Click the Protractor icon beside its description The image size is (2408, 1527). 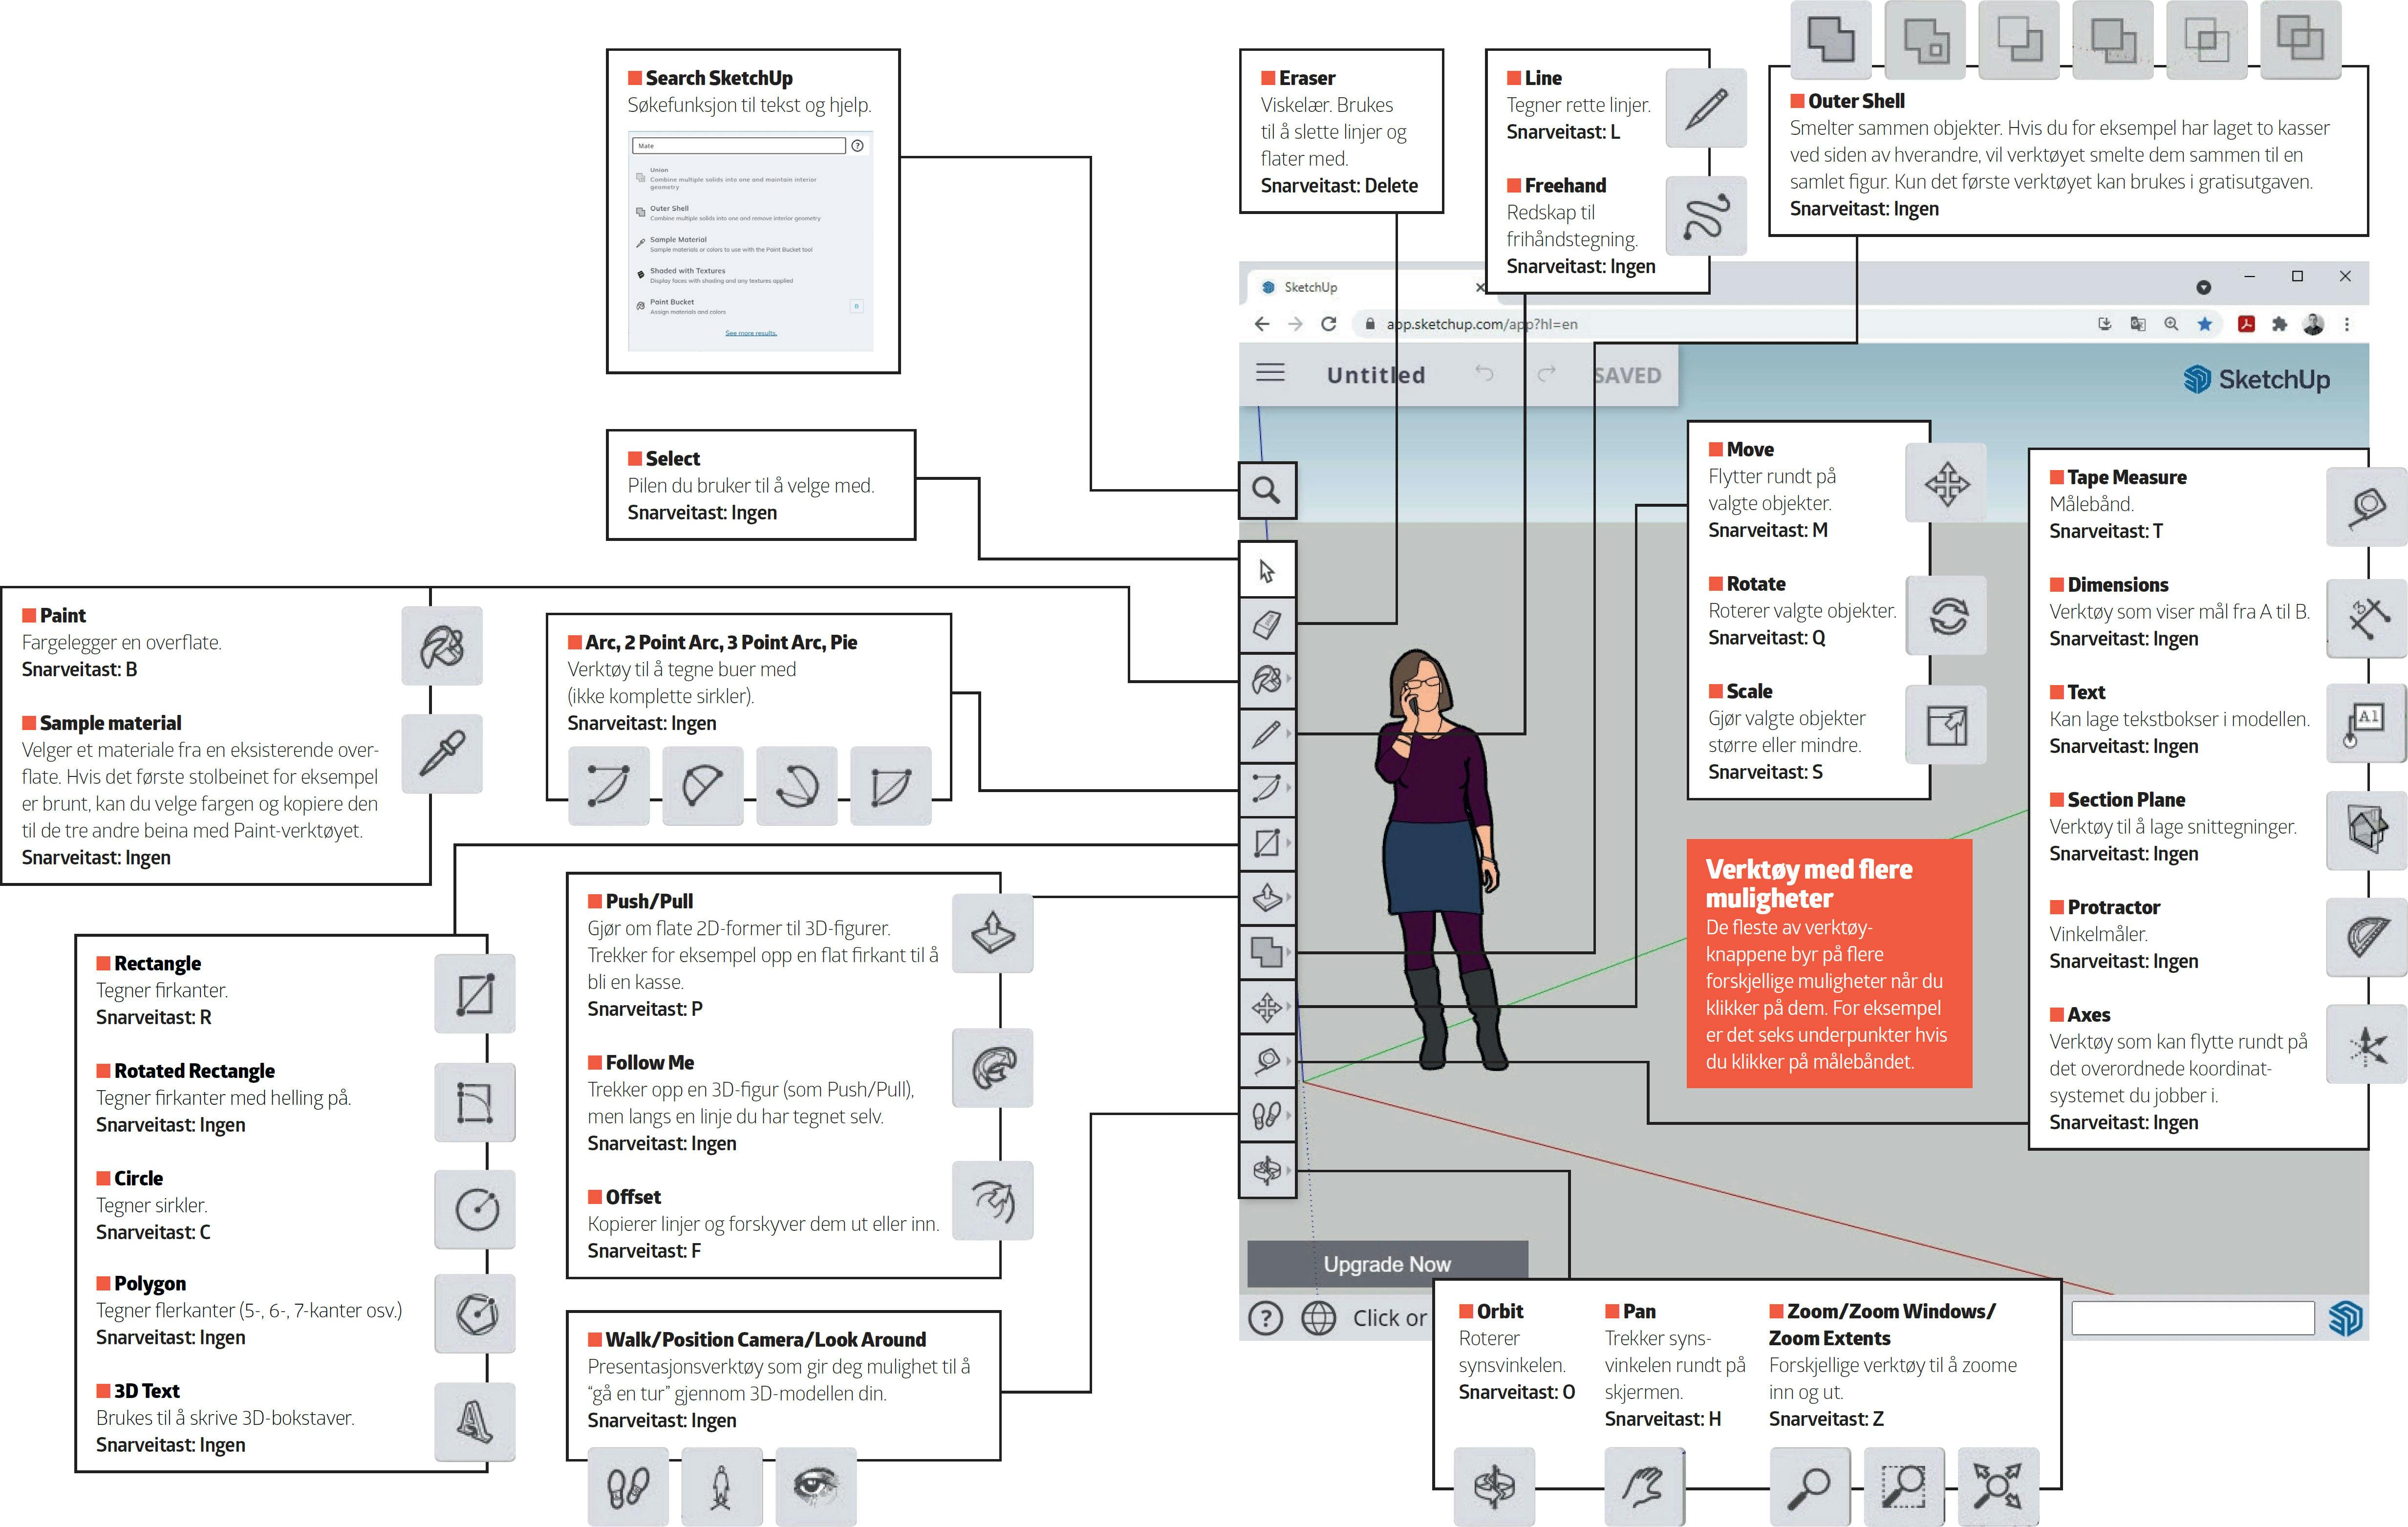coord(2367,937)
